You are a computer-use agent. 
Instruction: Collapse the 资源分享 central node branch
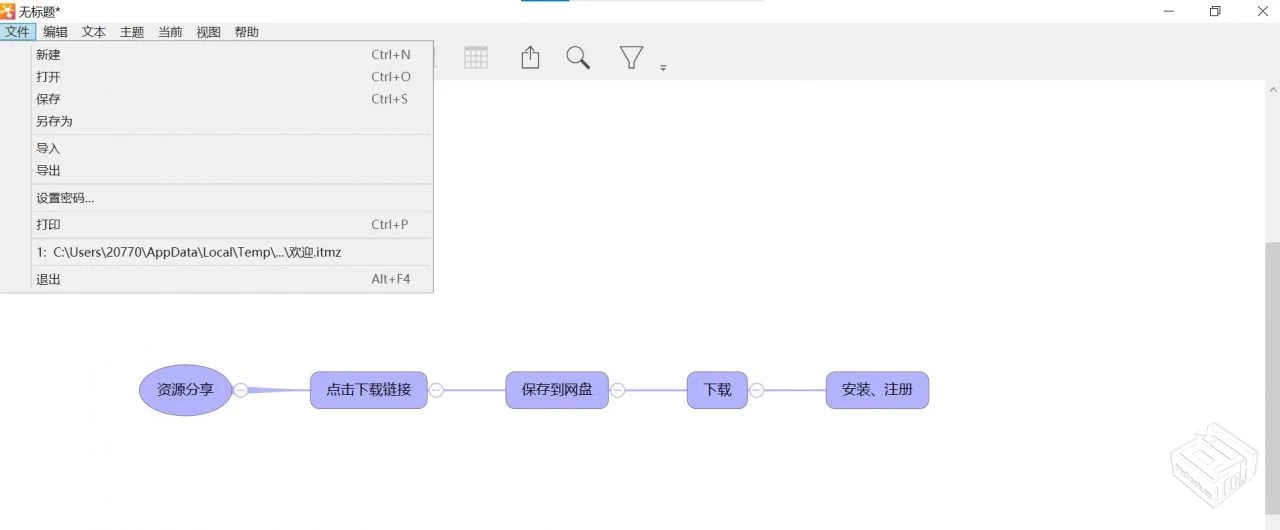click(241, 390)
